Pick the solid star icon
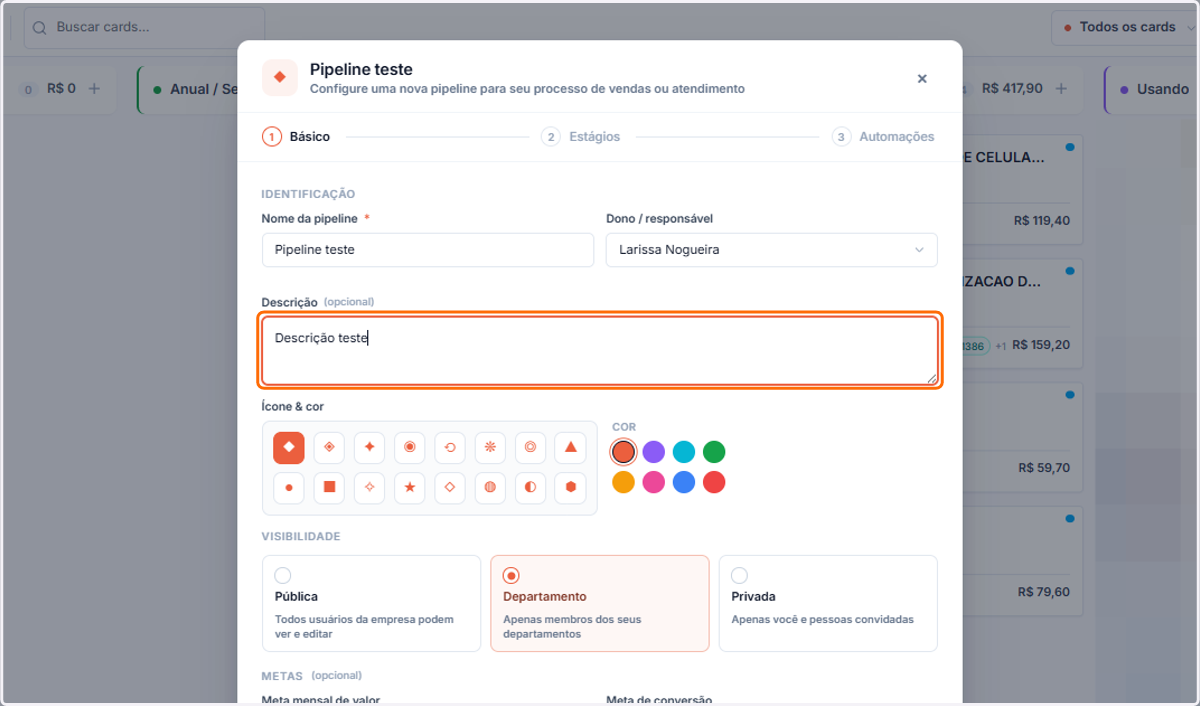 [x=410, y=488]
